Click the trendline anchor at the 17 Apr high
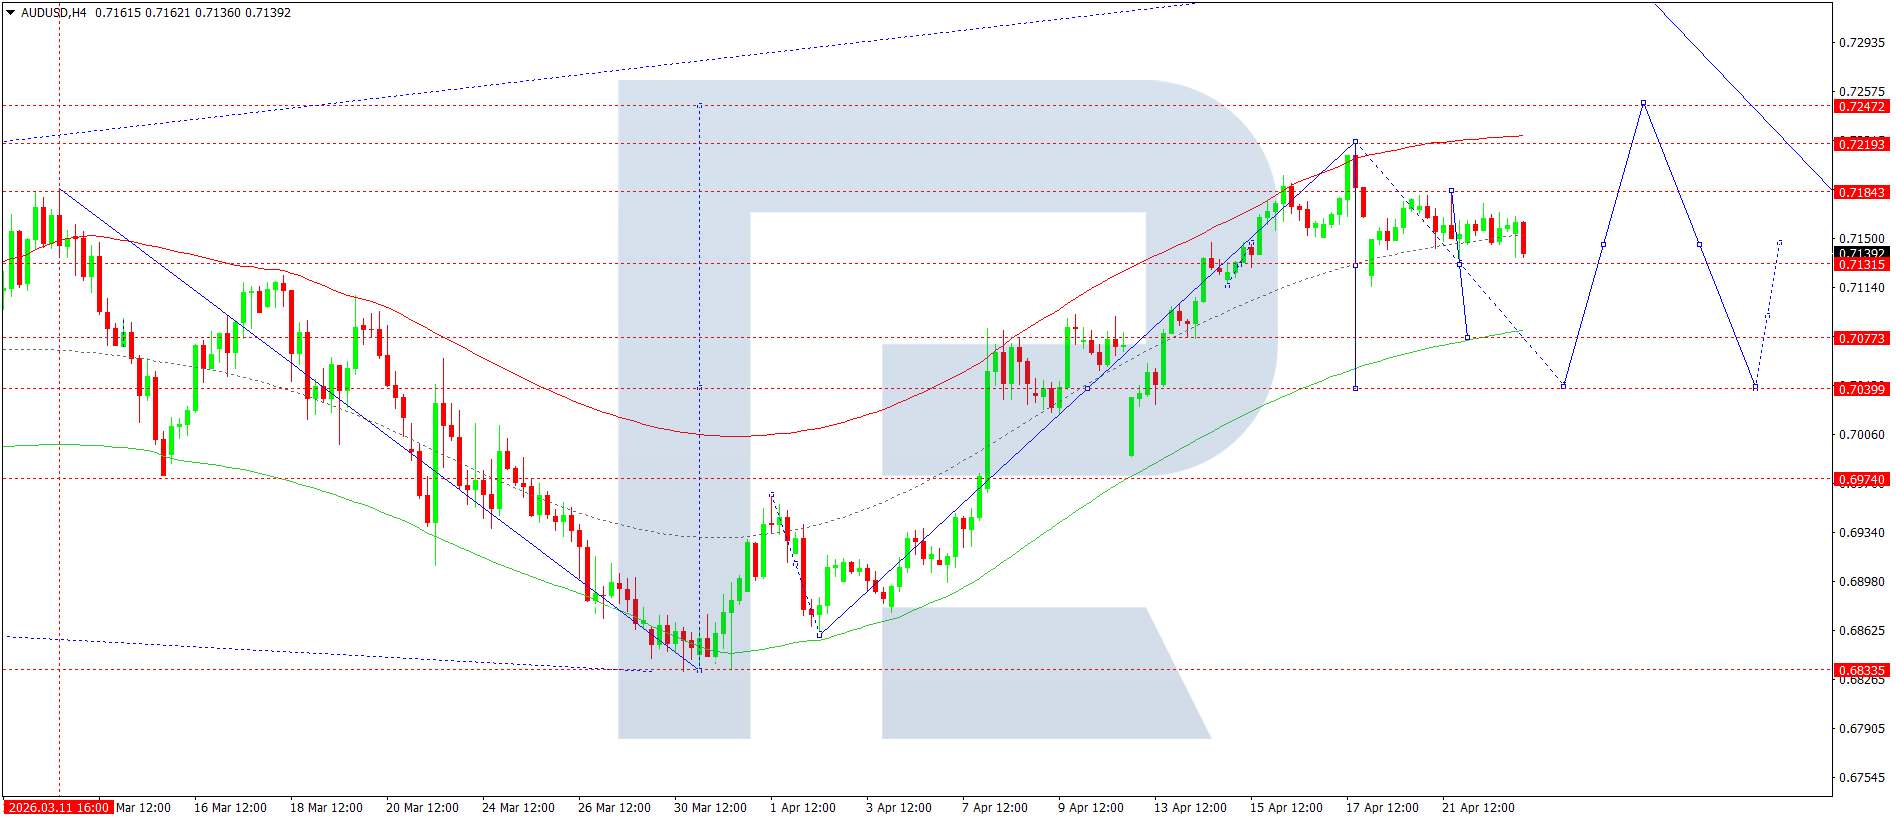The height and width of the screenshot is (820, 1896). coord(1355,142)
